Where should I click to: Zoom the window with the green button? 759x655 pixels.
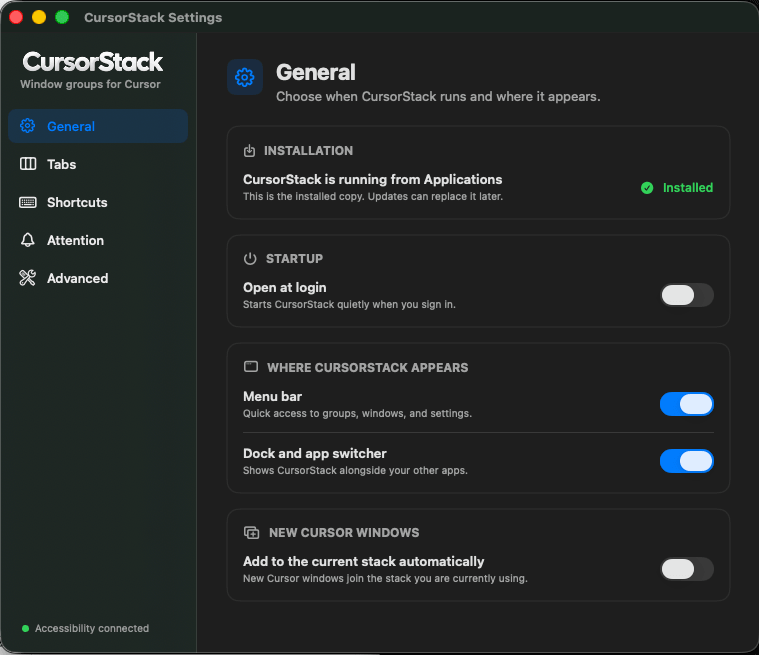pyautogui.click(x=62, y=17)
